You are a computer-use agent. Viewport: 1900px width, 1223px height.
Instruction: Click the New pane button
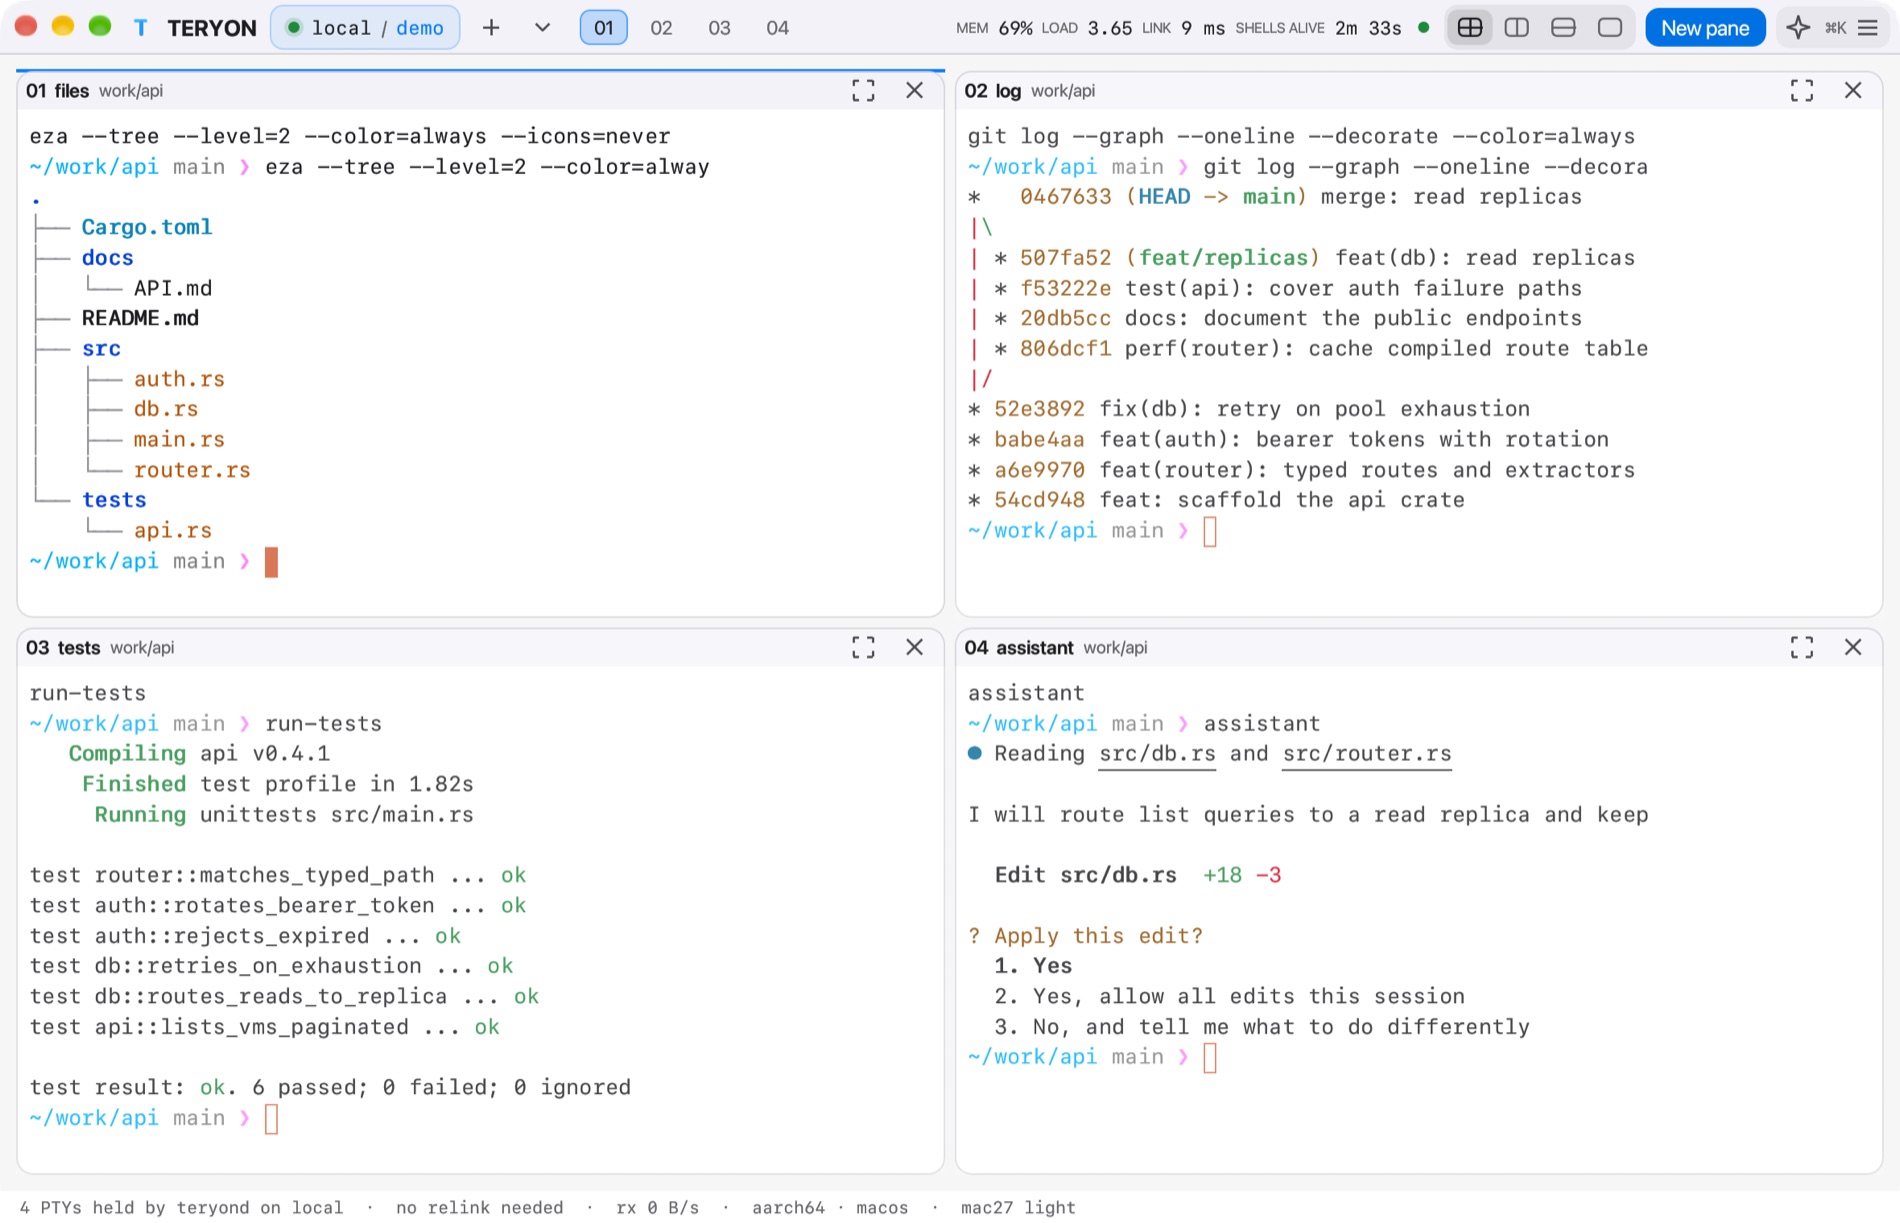tap(1705, 28)
